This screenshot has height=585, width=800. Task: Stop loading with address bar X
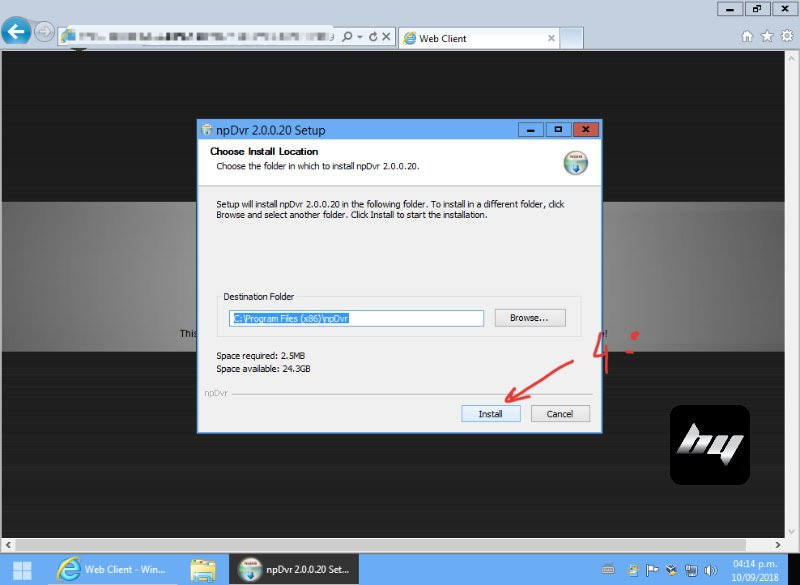click(386, 37)
